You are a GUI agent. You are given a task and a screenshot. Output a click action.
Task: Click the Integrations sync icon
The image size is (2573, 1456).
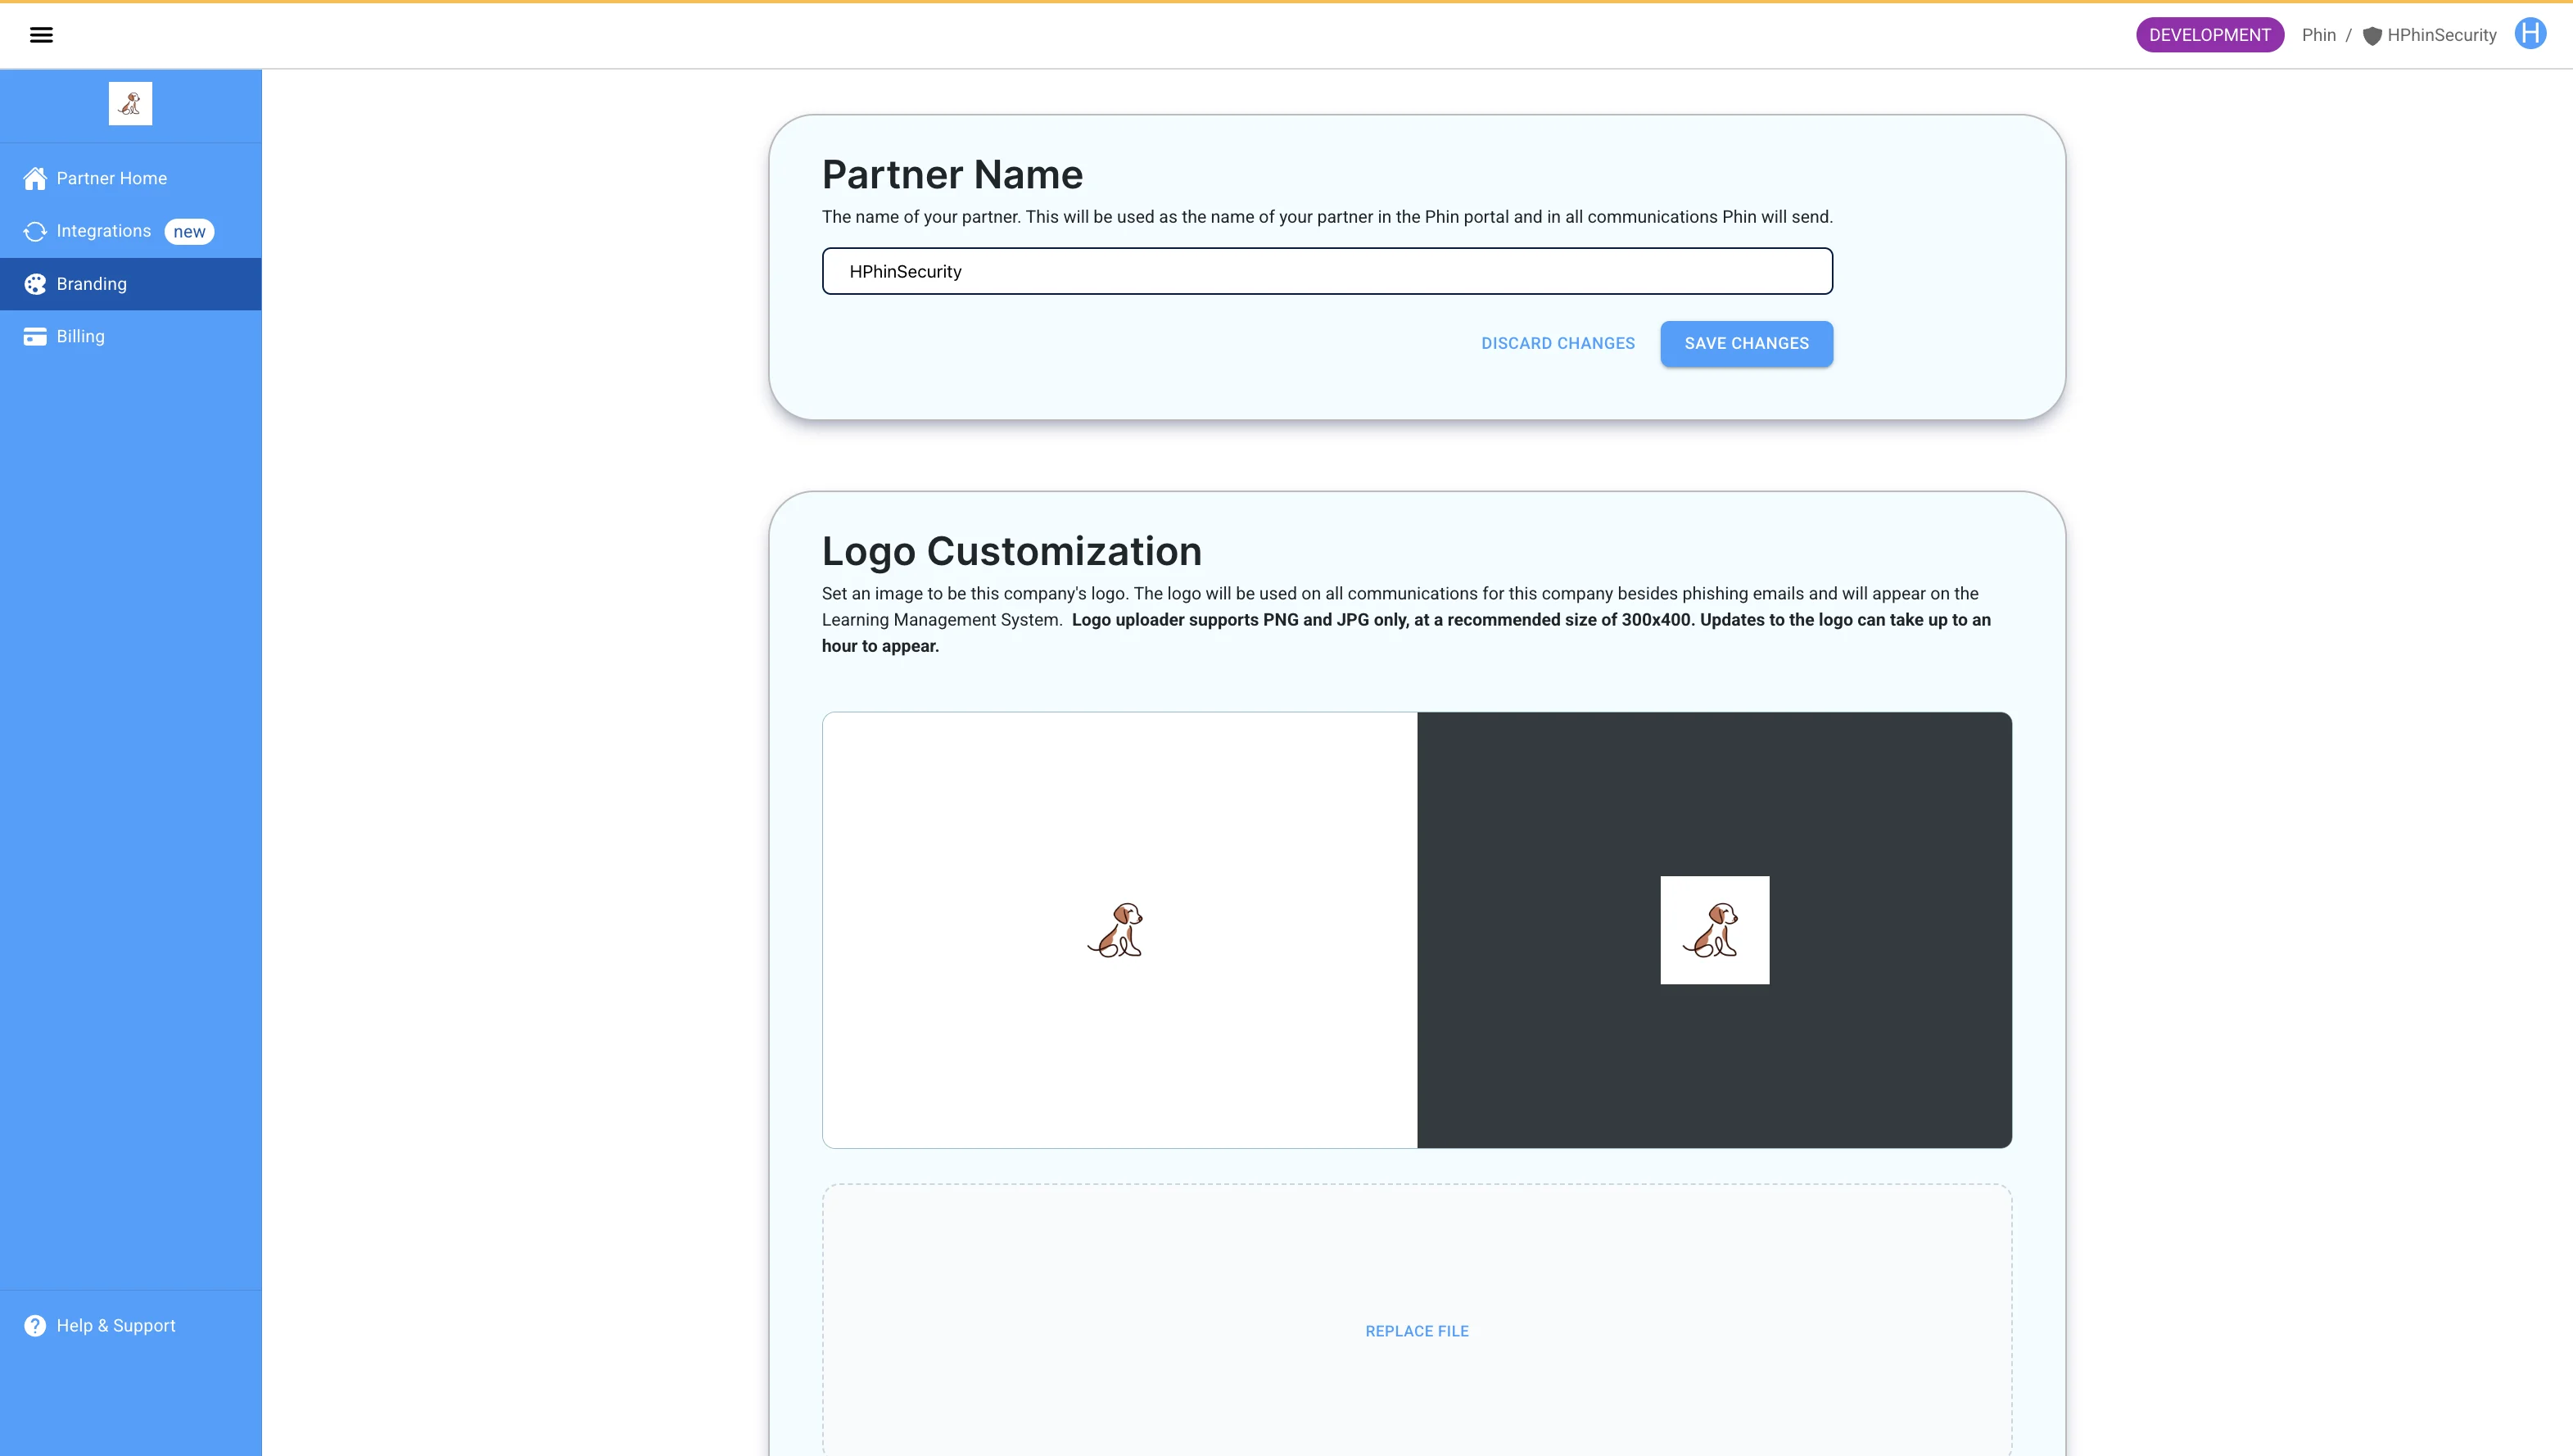(x=35, y=232)
